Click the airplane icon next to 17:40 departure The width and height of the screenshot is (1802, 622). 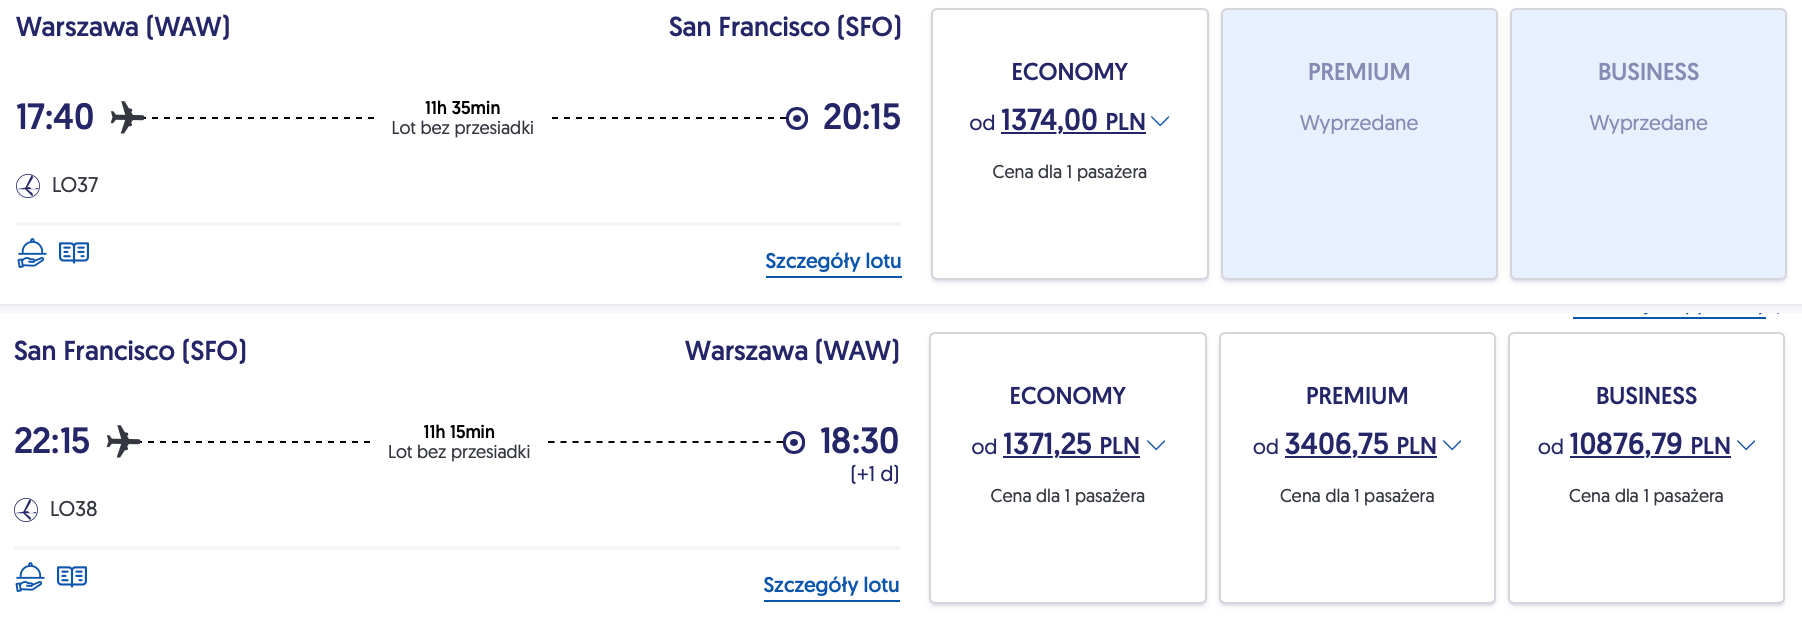tap(127, 117)
